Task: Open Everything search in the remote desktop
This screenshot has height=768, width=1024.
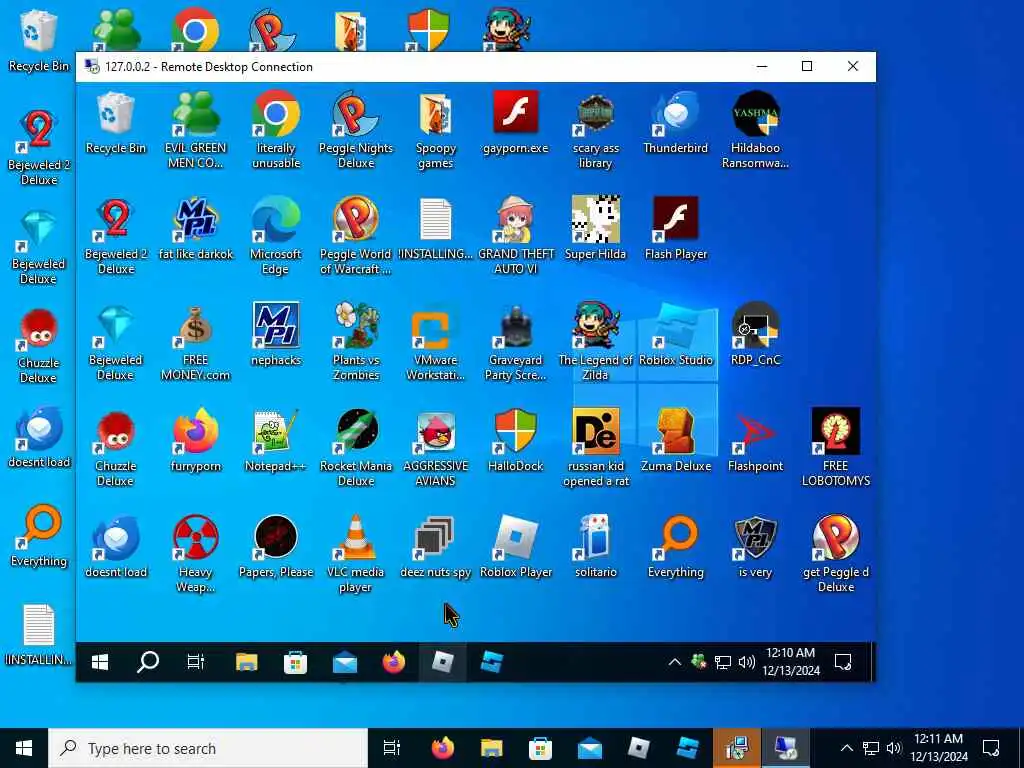Action: pos(675,537)
